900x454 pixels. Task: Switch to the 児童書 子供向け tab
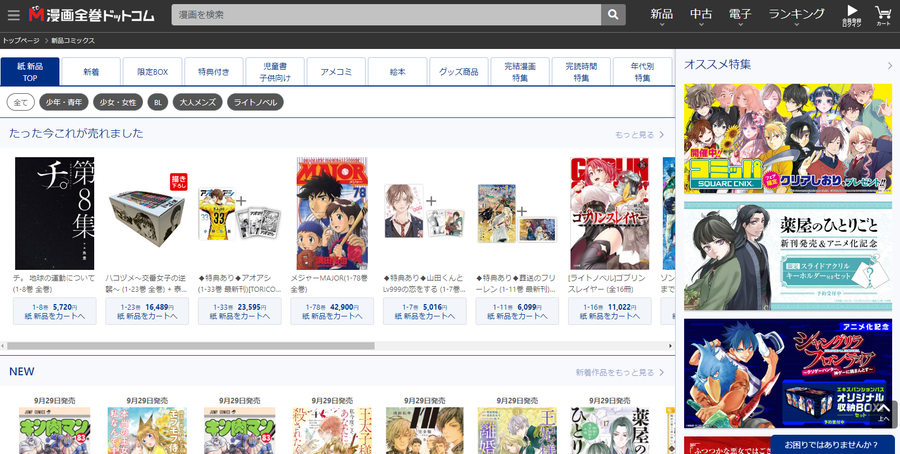[275, 72]
